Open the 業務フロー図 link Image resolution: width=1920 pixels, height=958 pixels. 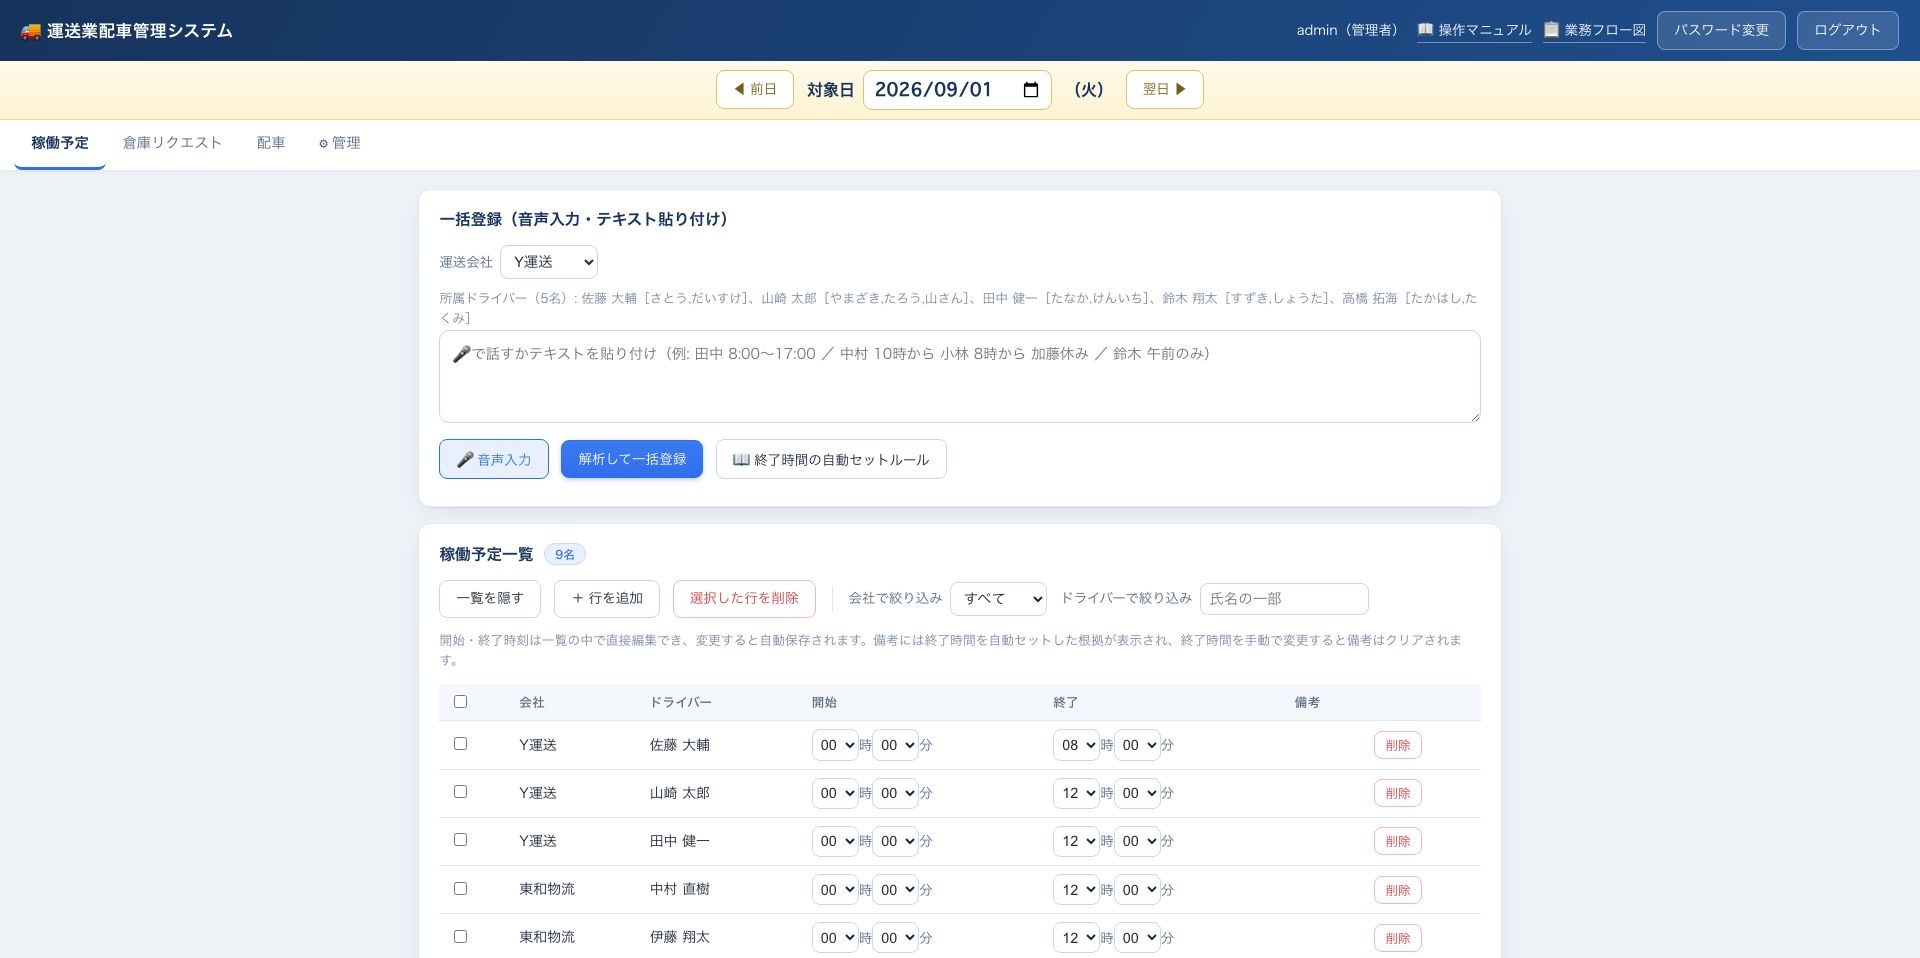coord(1594,30)
